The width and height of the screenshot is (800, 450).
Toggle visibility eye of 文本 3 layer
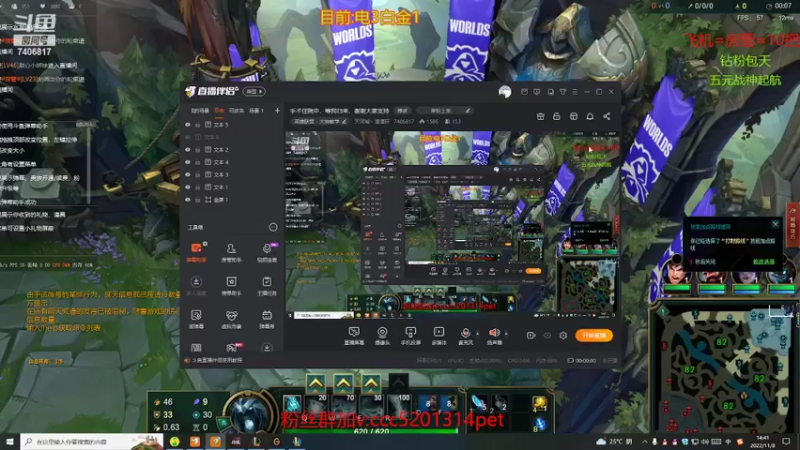coord(188,174)
